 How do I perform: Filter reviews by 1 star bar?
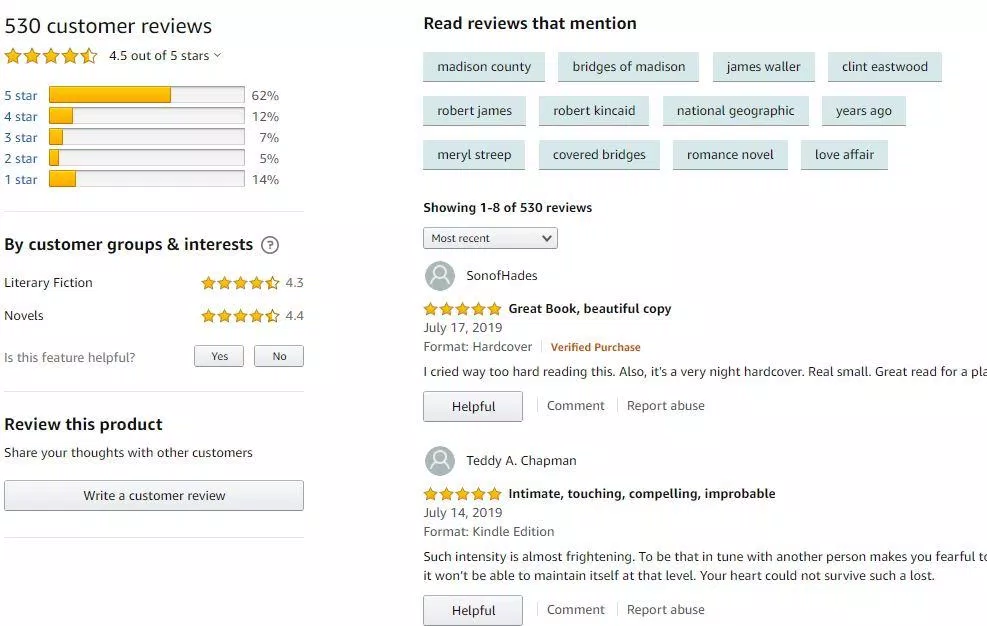tap(146, 180)
